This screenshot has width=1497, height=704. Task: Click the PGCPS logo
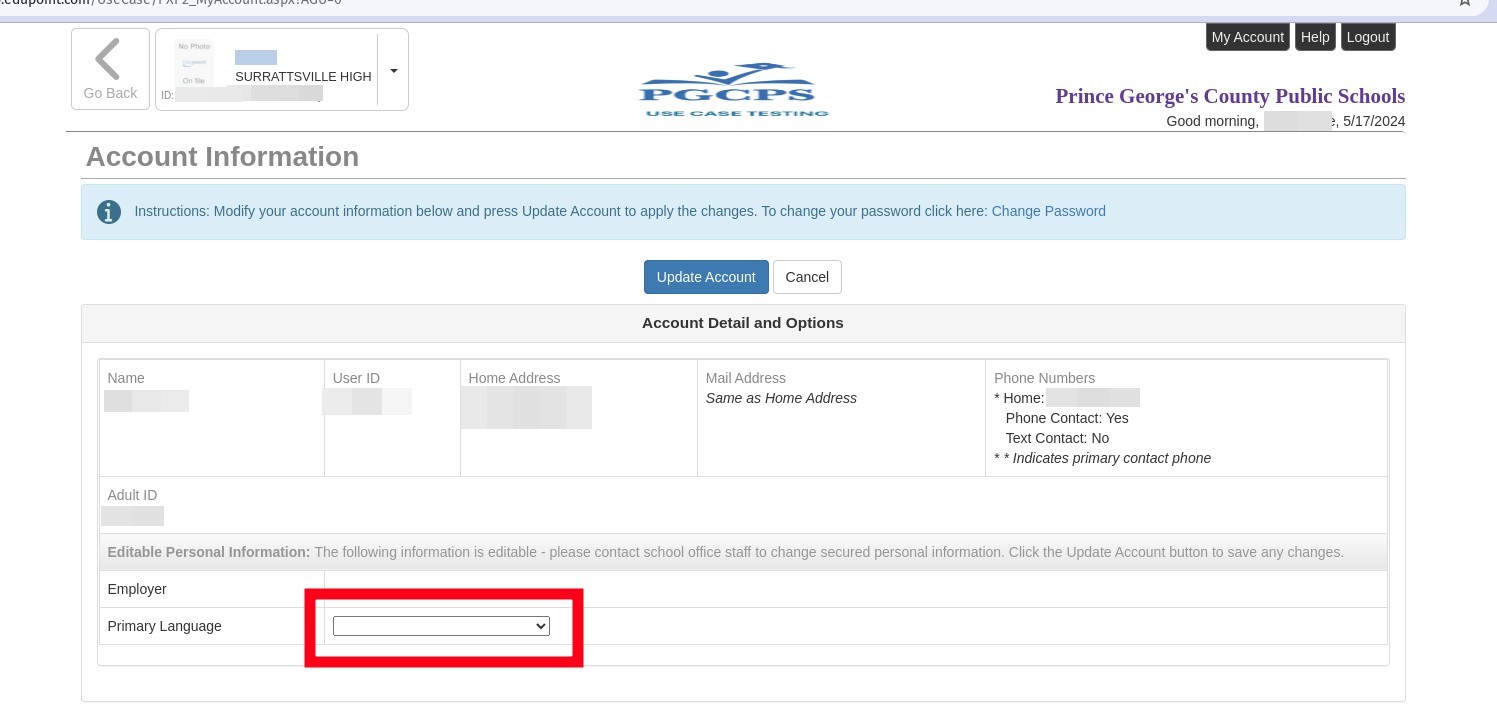click(735, 90)
